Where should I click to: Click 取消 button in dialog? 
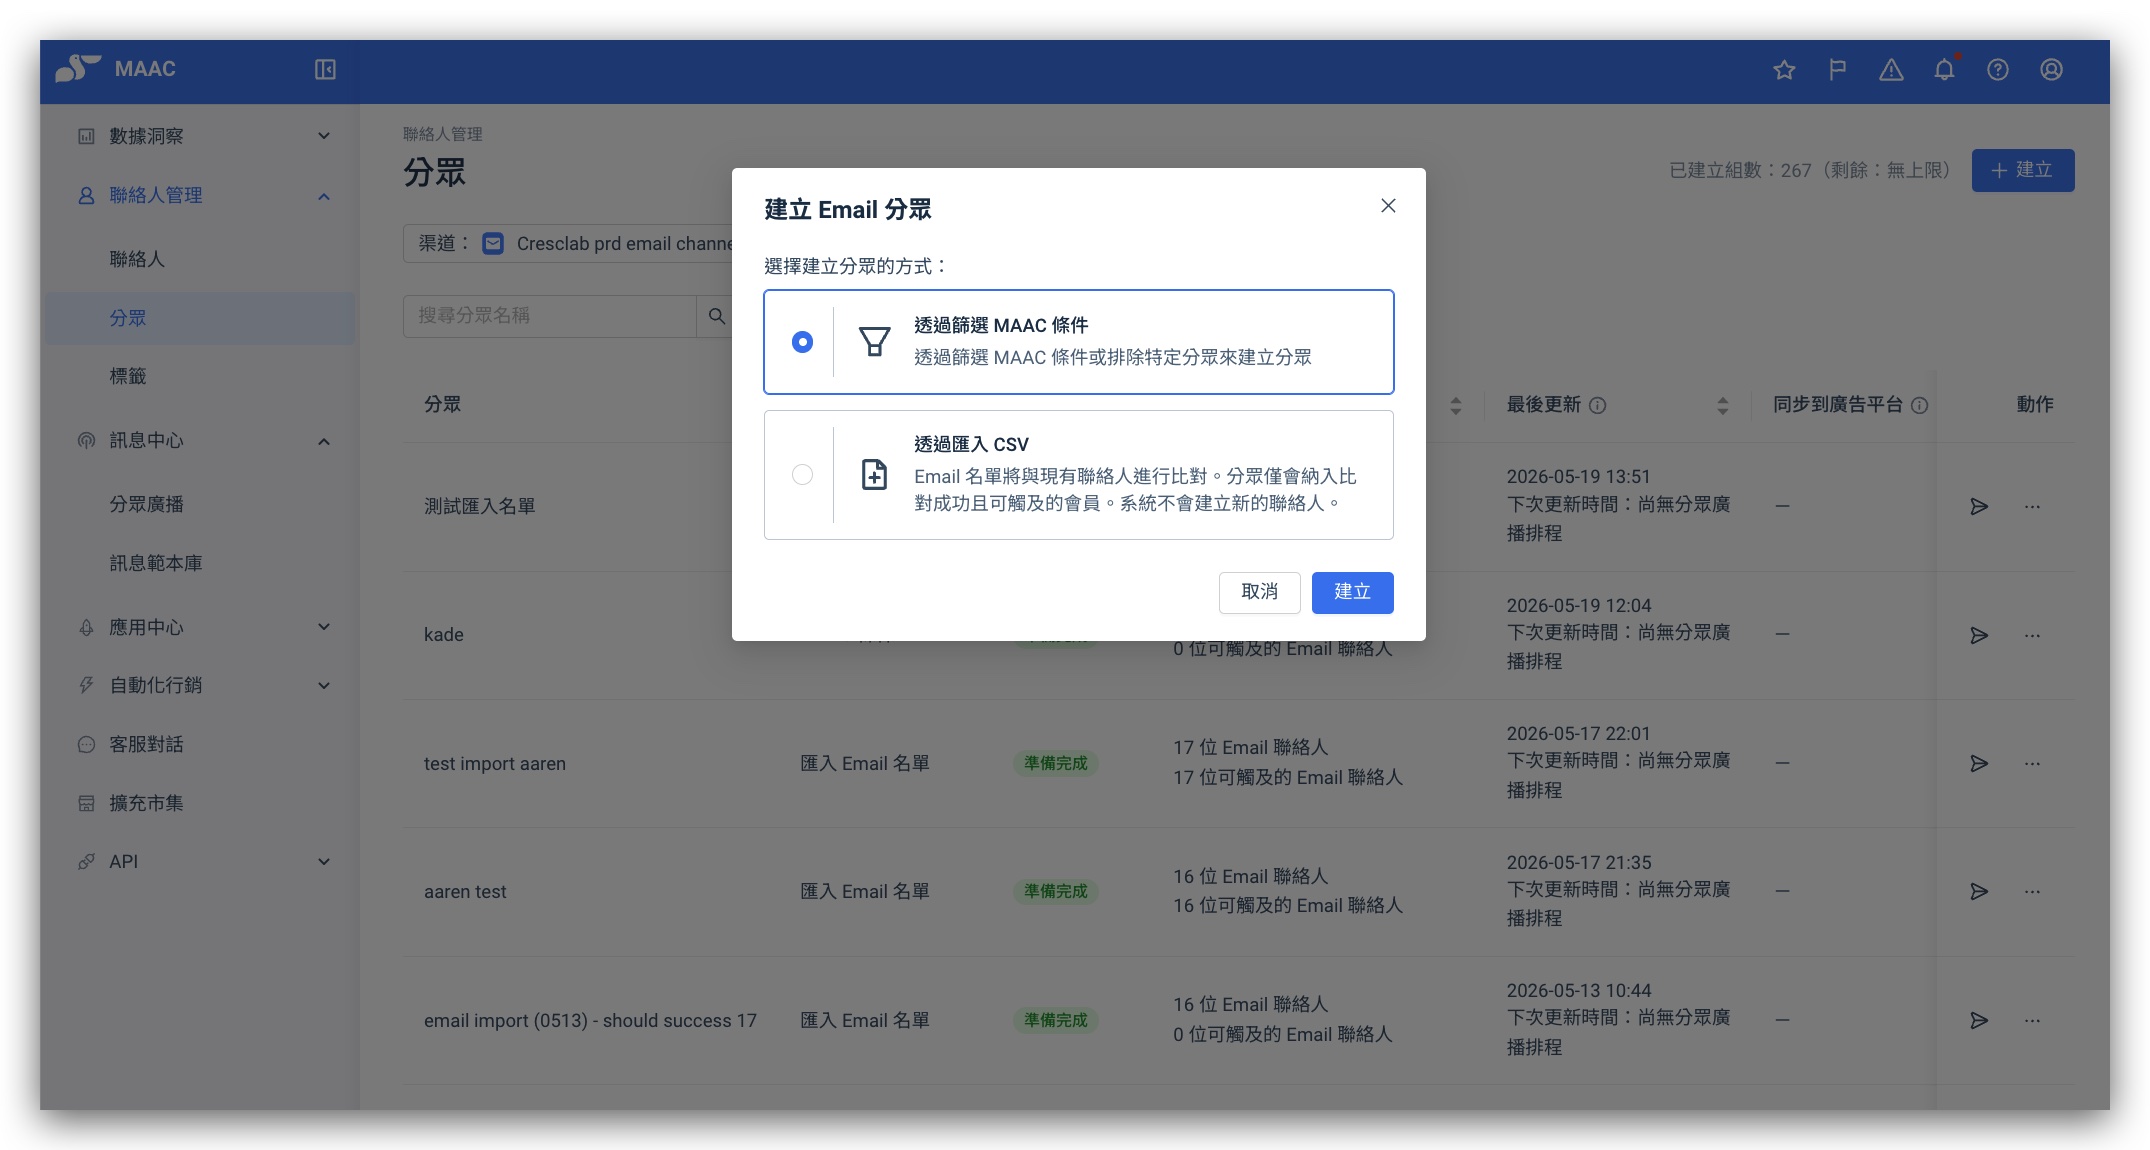(1259, 593)
